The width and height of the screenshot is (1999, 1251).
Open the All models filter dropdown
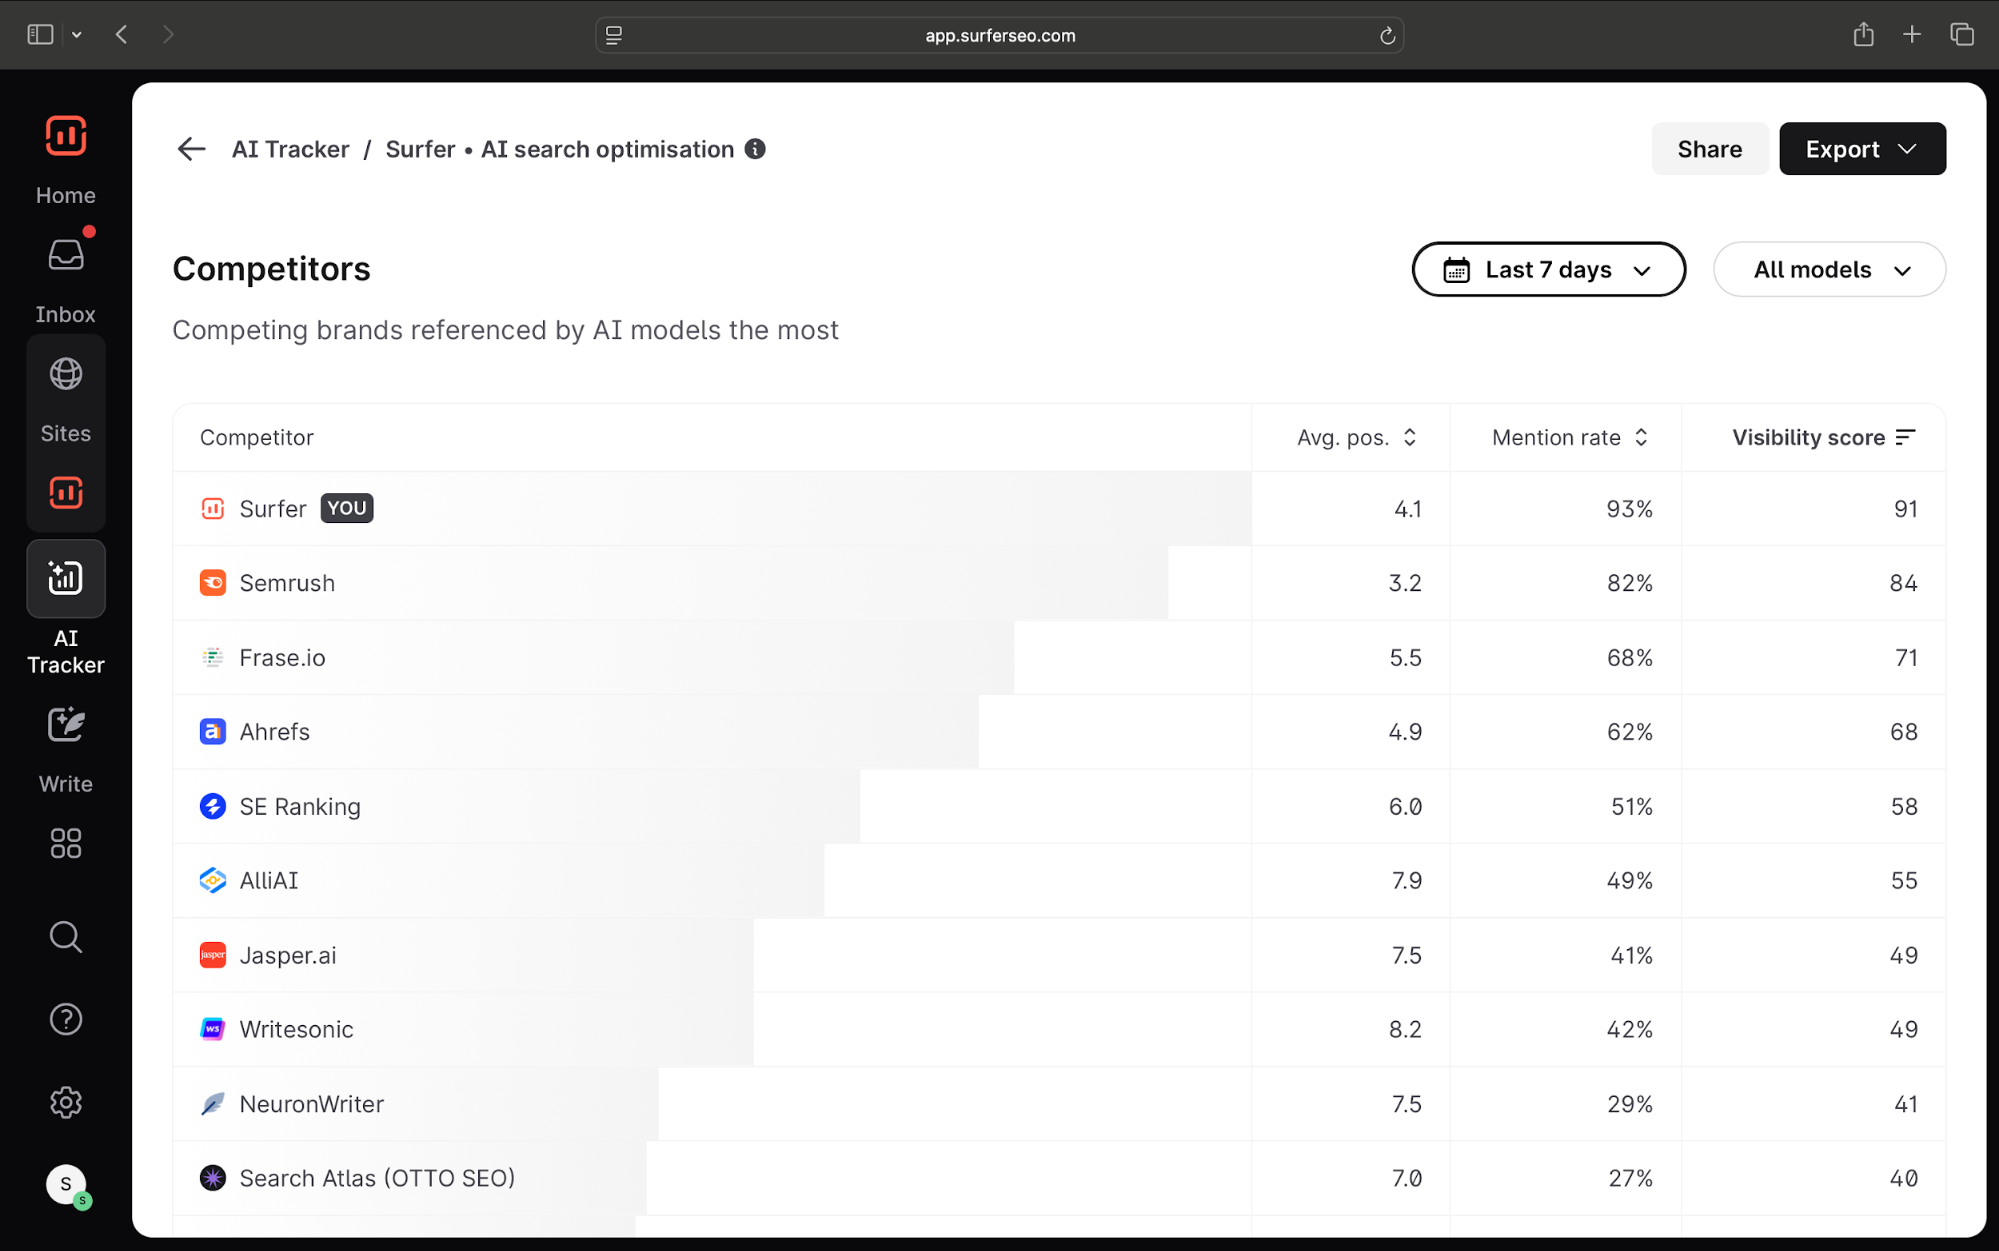pos(1829,270)
